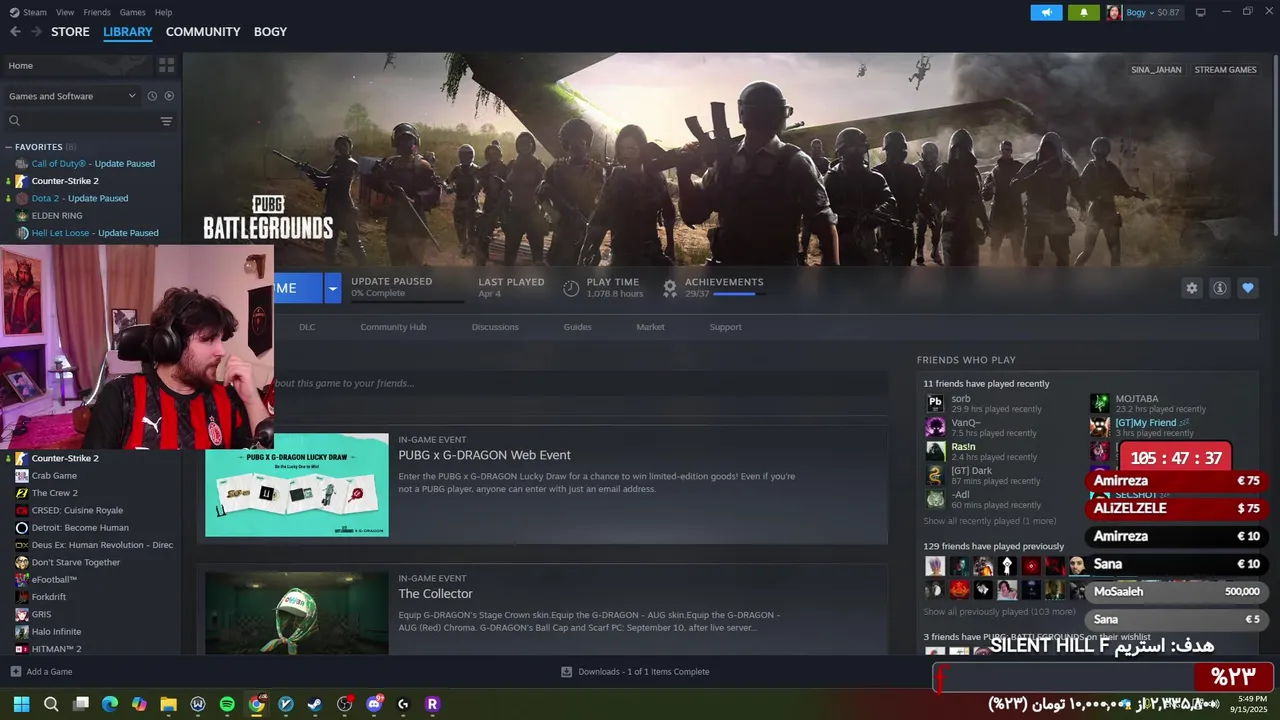Image resolution: width=1280 pixels, height=720 pixels.
Task: Open the play button dropdown arrow
Action: [x=332, y=288]
